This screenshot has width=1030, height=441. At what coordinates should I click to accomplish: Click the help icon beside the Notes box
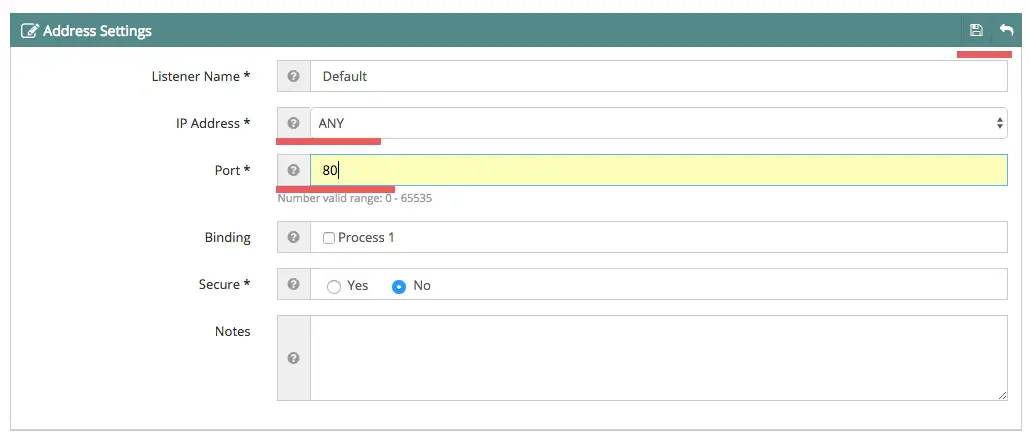pyautogui.click(x=294, y=358)
